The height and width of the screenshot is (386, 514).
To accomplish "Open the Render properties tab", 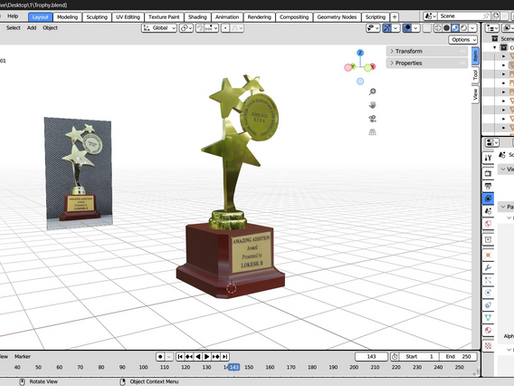I will (x=488, y=173).
